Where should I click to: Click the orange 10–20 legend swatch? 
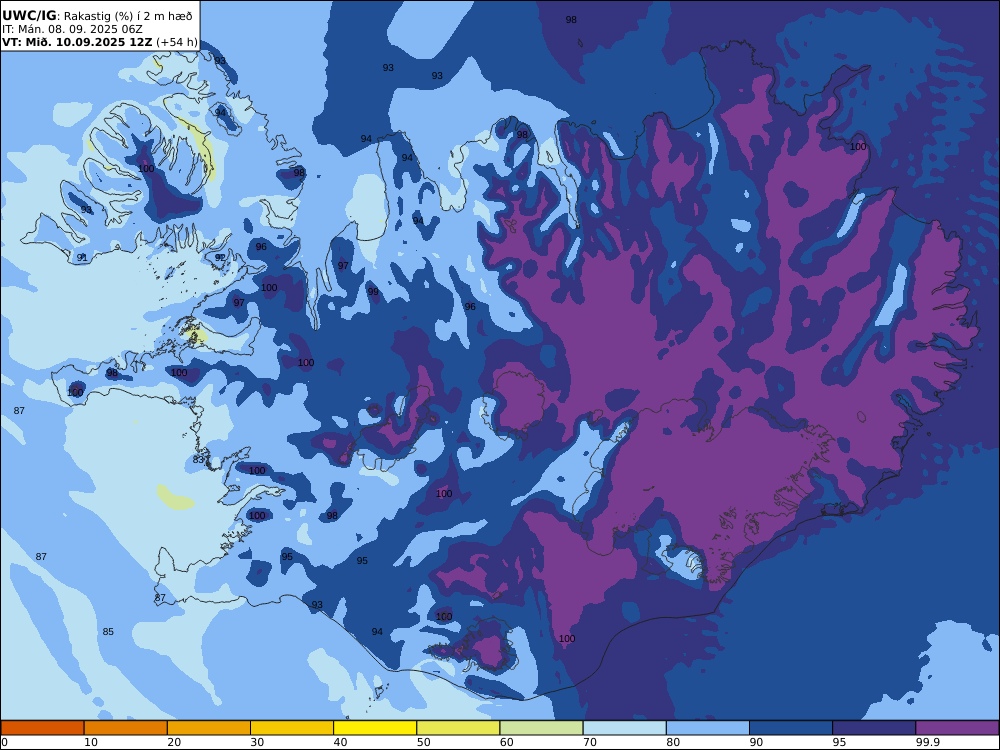(x=126, y=728)
